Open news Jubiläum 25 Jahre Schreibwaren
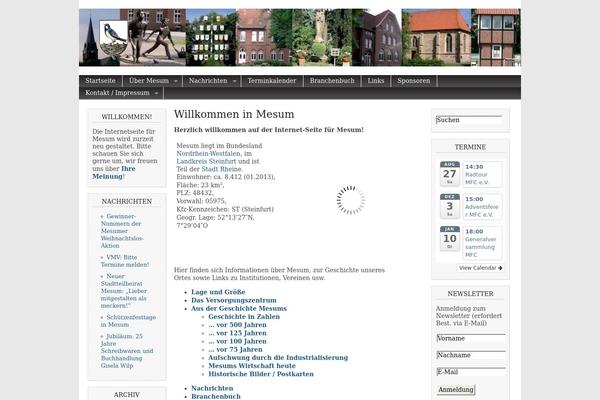The height and width of the screenshot is (400, 600). [x=127, y=351]
